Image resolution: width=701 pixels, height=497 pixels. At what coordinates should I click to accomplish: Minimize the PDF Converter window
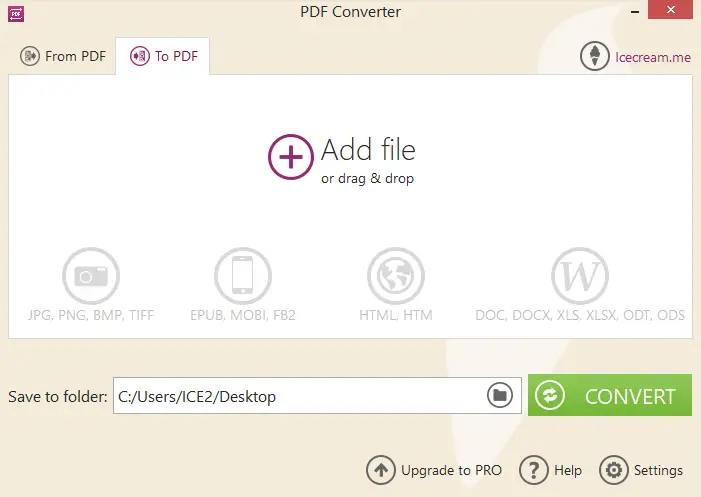pos(635,12)
